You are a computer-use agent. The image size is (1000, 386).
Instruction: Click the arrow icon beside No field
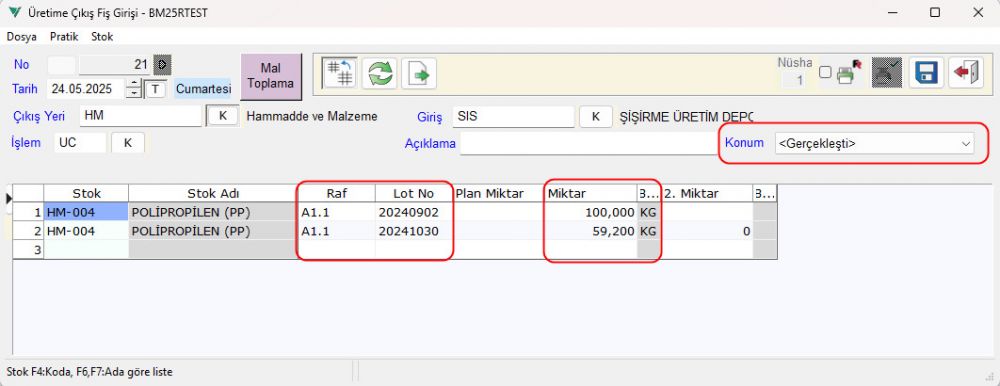[x=163, y=64]
